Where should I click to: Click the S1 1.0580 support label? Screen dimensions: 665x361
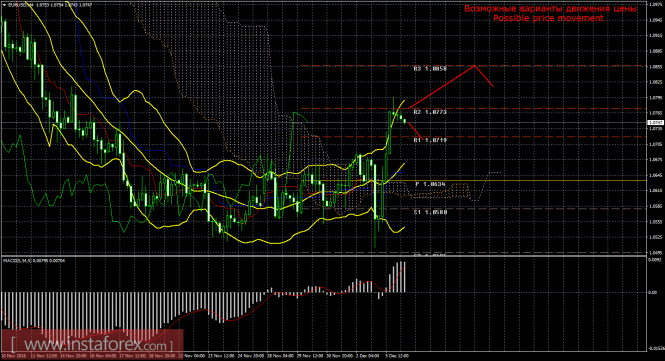click(430, 212)
